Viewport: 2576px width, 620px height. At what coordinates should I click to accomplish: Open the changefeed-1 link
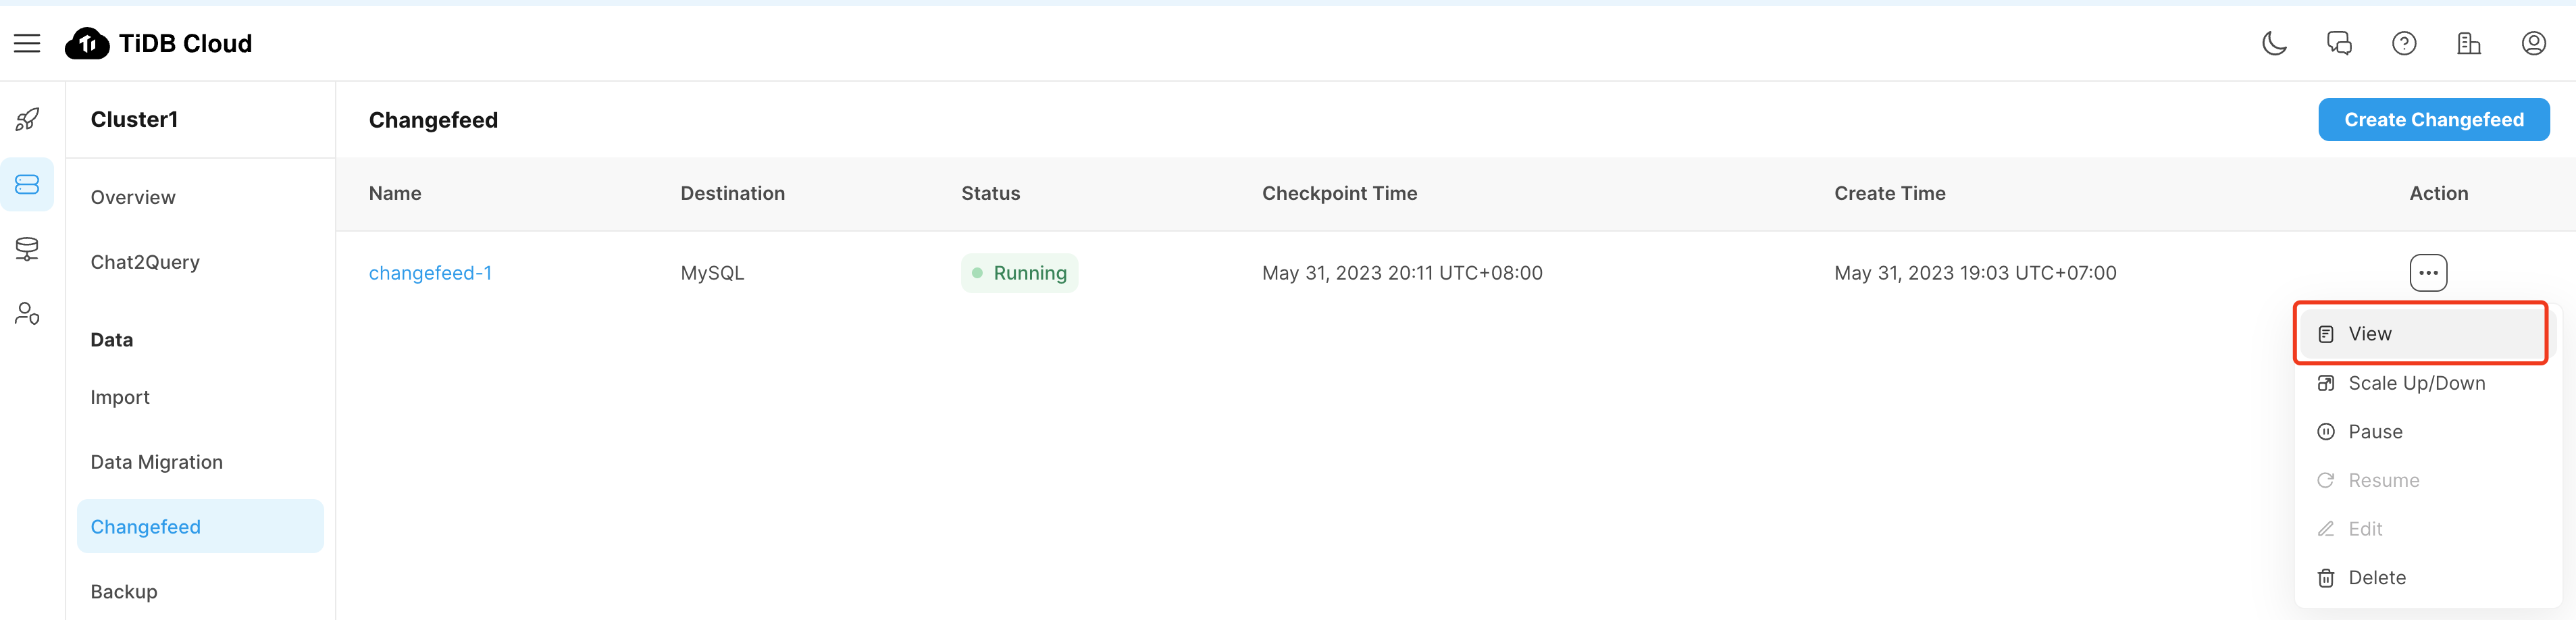pos(430,273)
